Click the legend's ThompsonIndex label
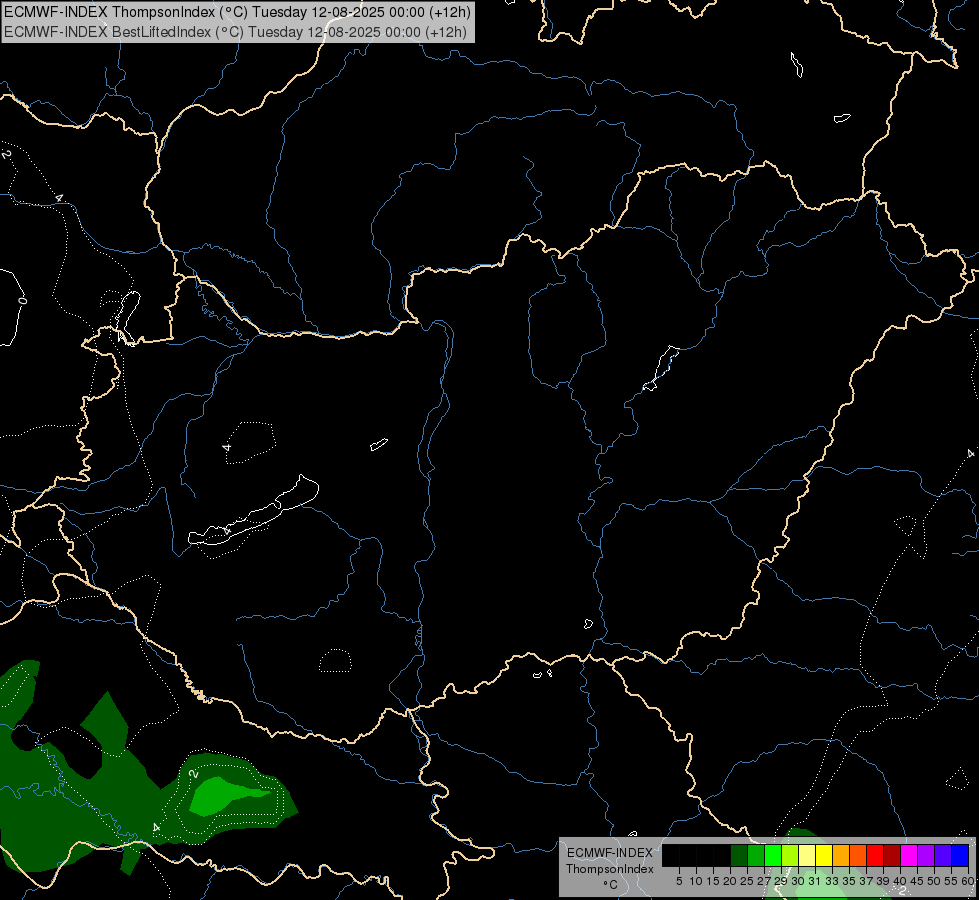Screen dimensions: 979x900 [x=610, y=869]
